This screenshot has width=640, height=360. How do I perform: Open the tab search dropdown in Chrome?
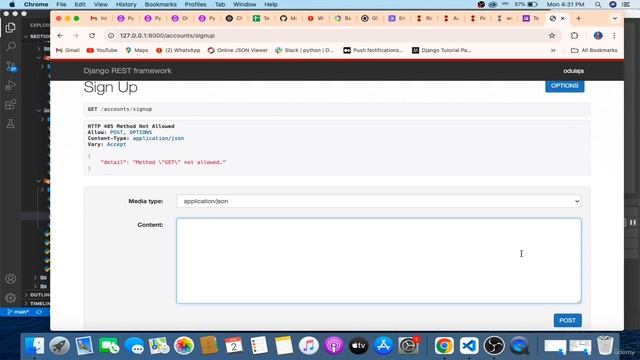click(x=615, y=18)
